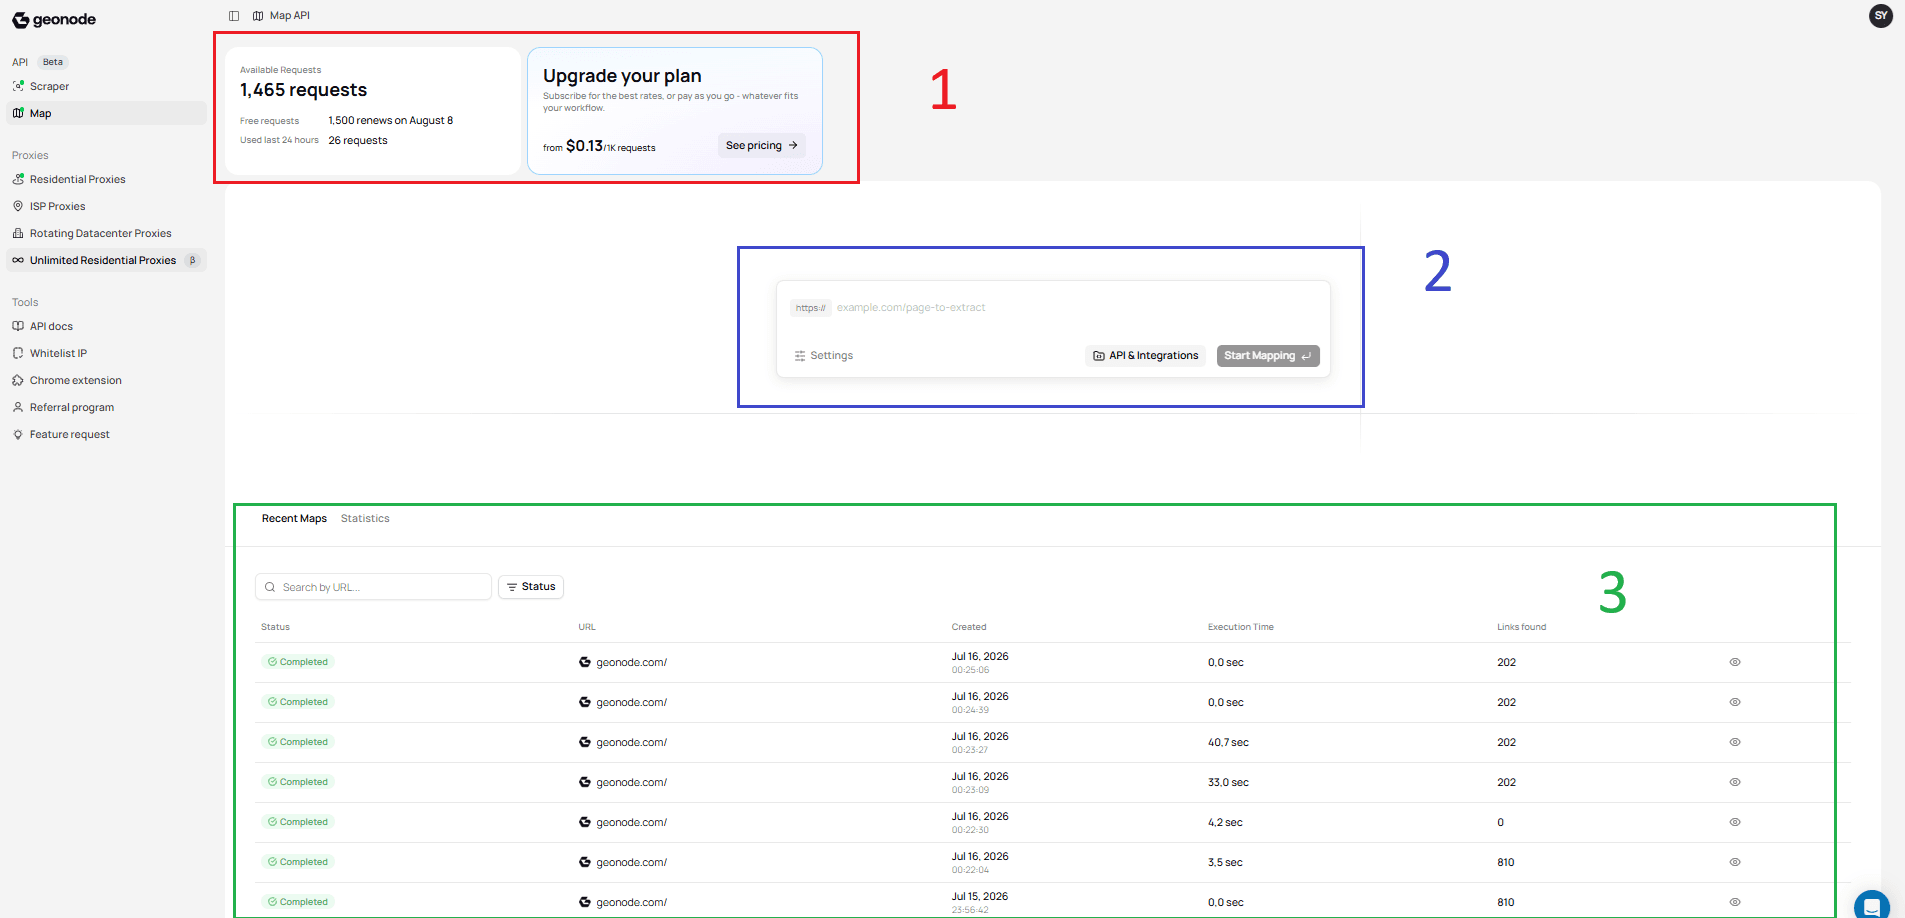View the map with 40.7 sec execution

tap(1735, 742)
